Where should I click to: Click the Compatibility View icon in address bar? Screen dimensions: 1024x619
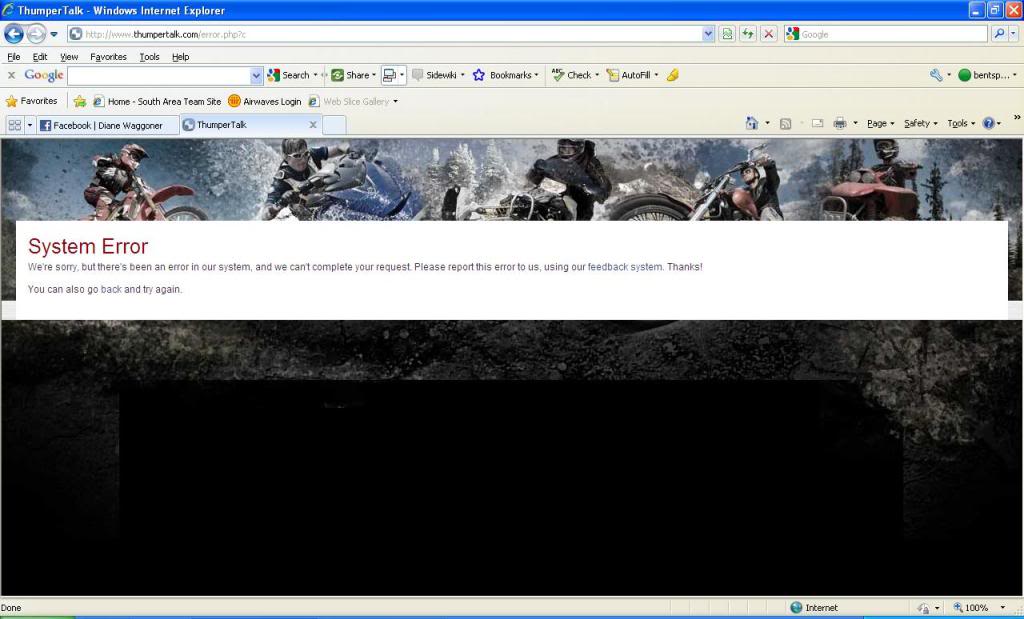click(x=727, y=34)
